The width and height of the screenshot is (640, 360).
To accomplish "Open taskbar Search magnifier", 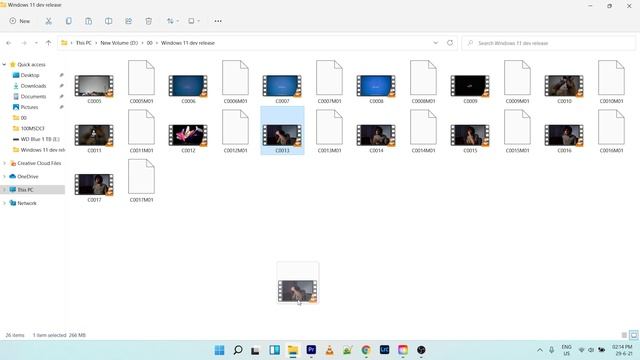I will [238, 350].
